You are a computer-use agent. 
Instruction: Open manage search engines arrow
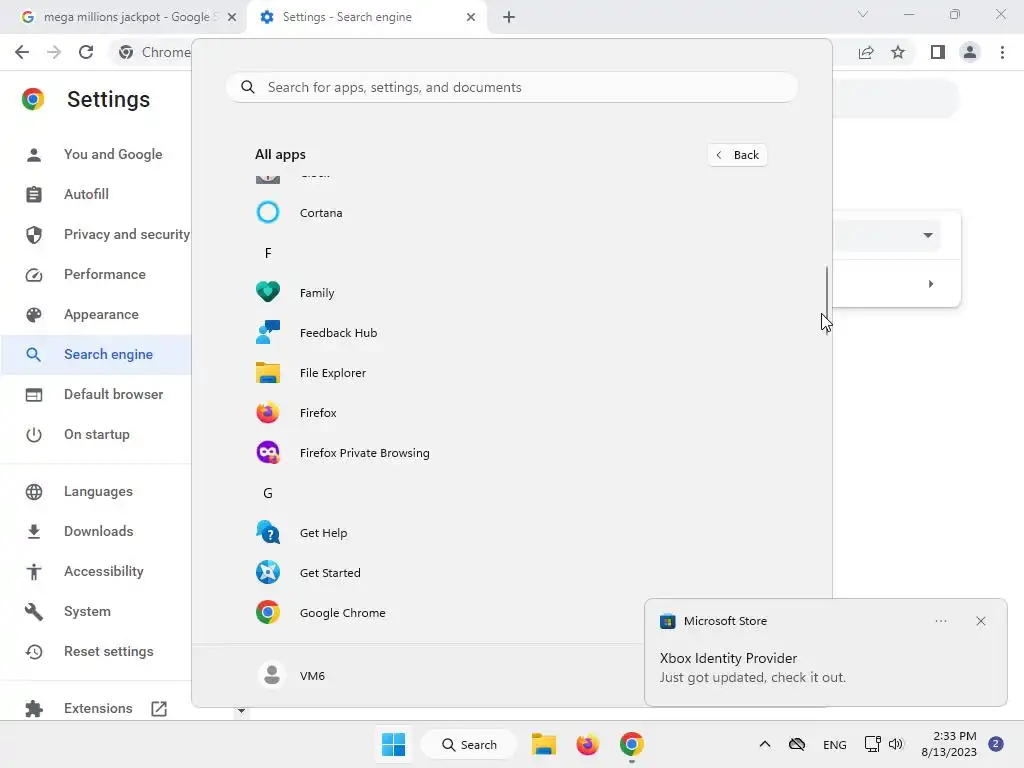tap(931, 284)
